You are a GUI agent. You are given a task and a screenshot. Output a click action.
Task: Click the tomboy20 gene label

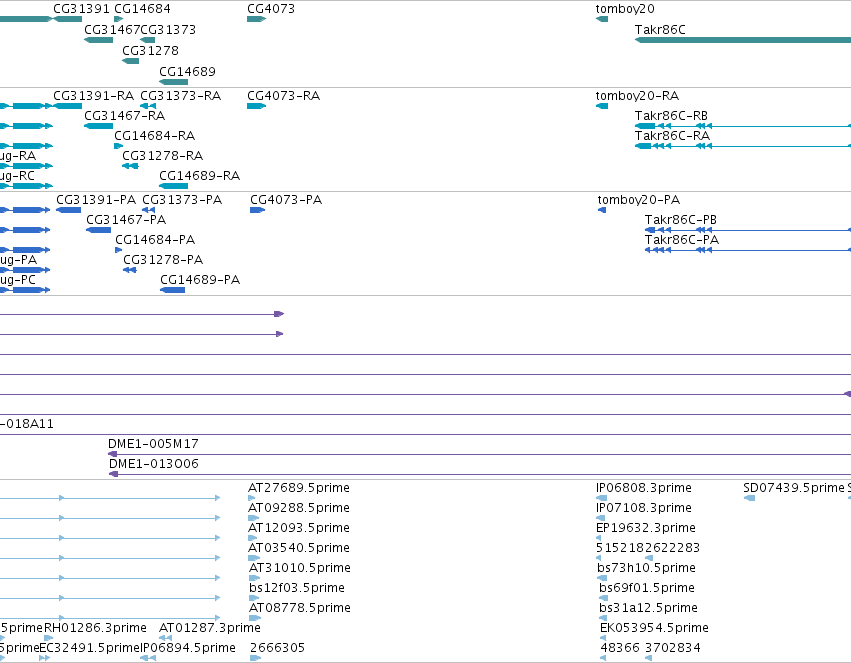click(x=625, y=9)
